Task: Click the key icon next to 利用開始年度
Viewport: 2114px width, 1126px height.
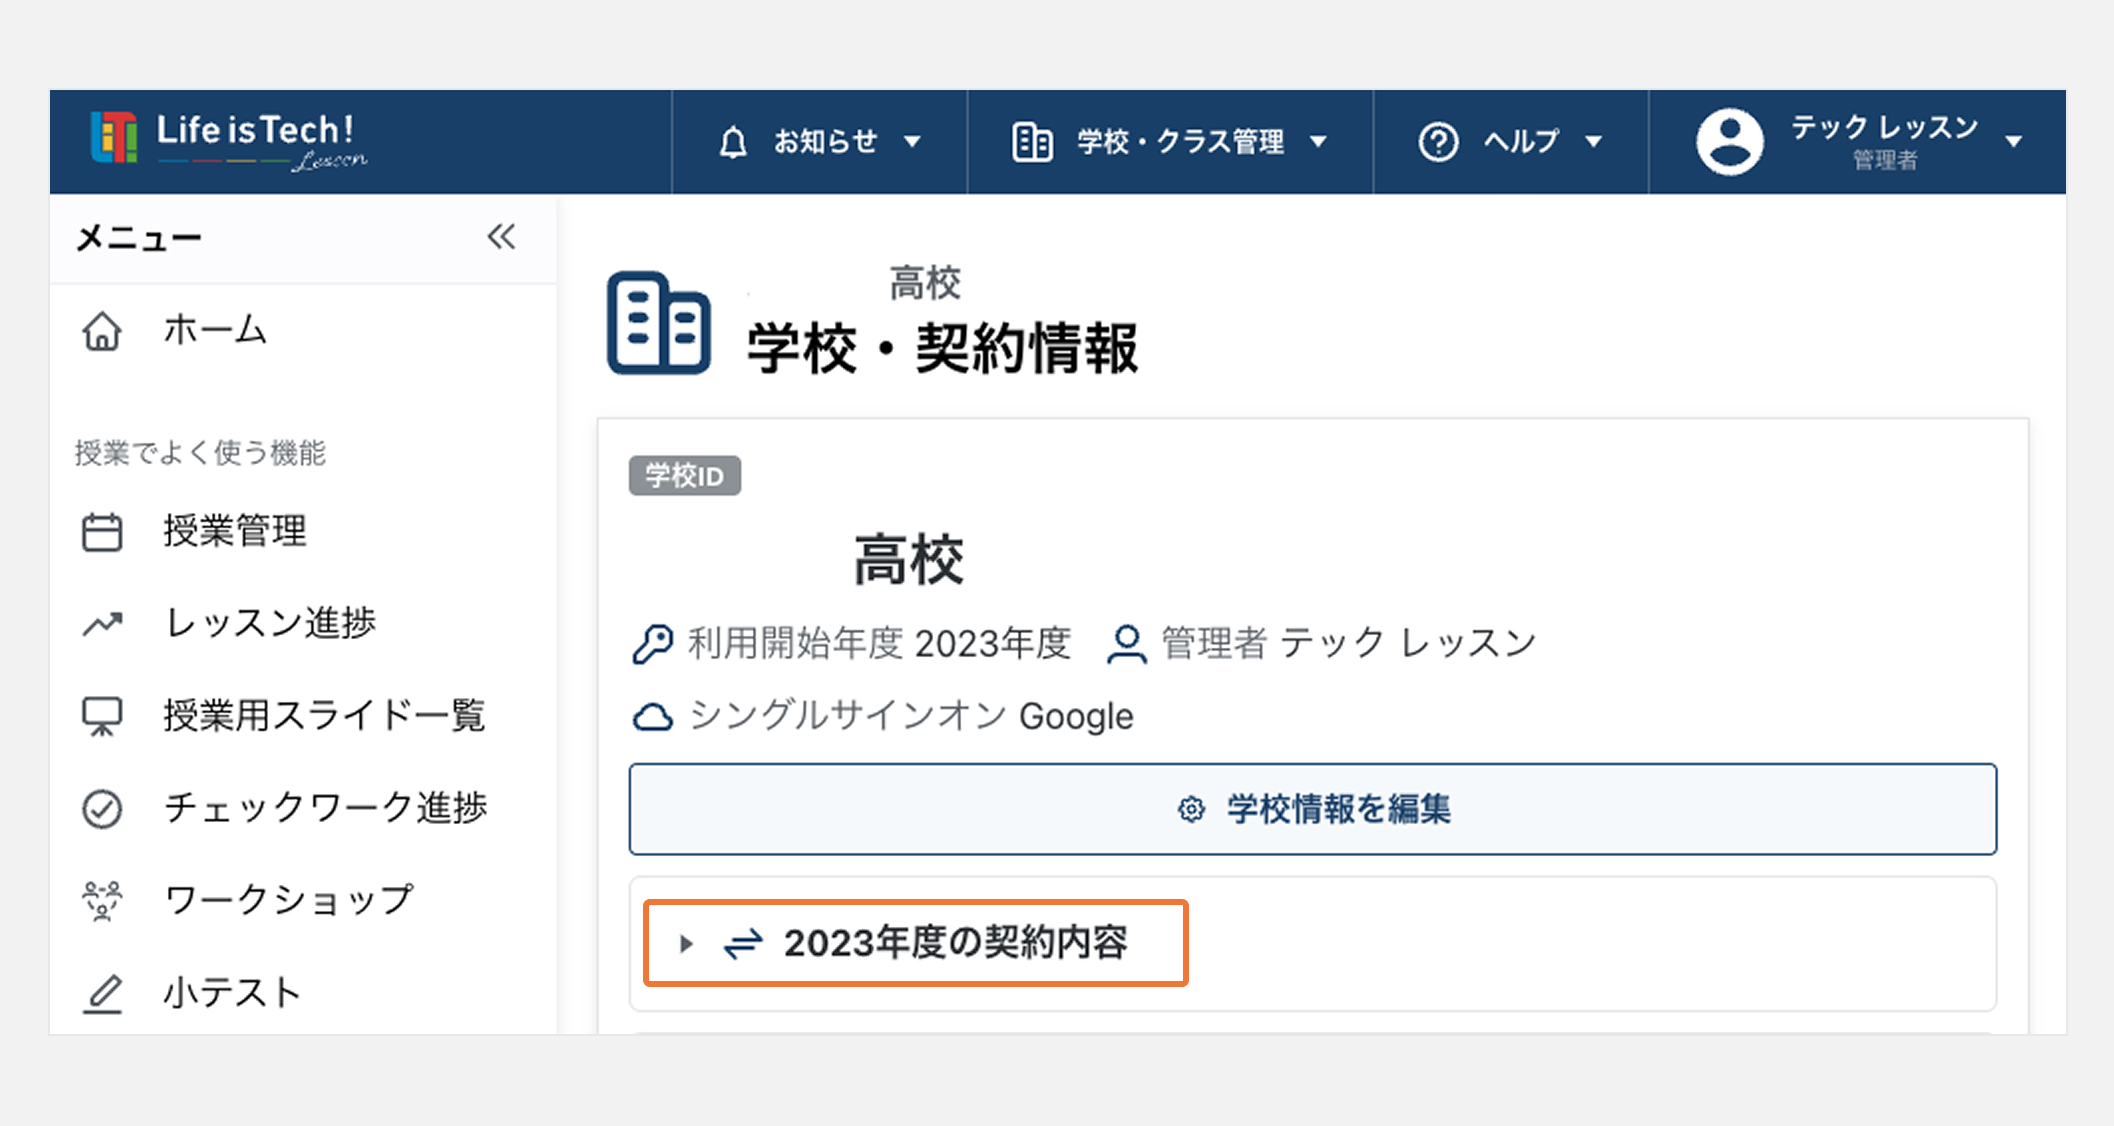Action: coord(652,643)
